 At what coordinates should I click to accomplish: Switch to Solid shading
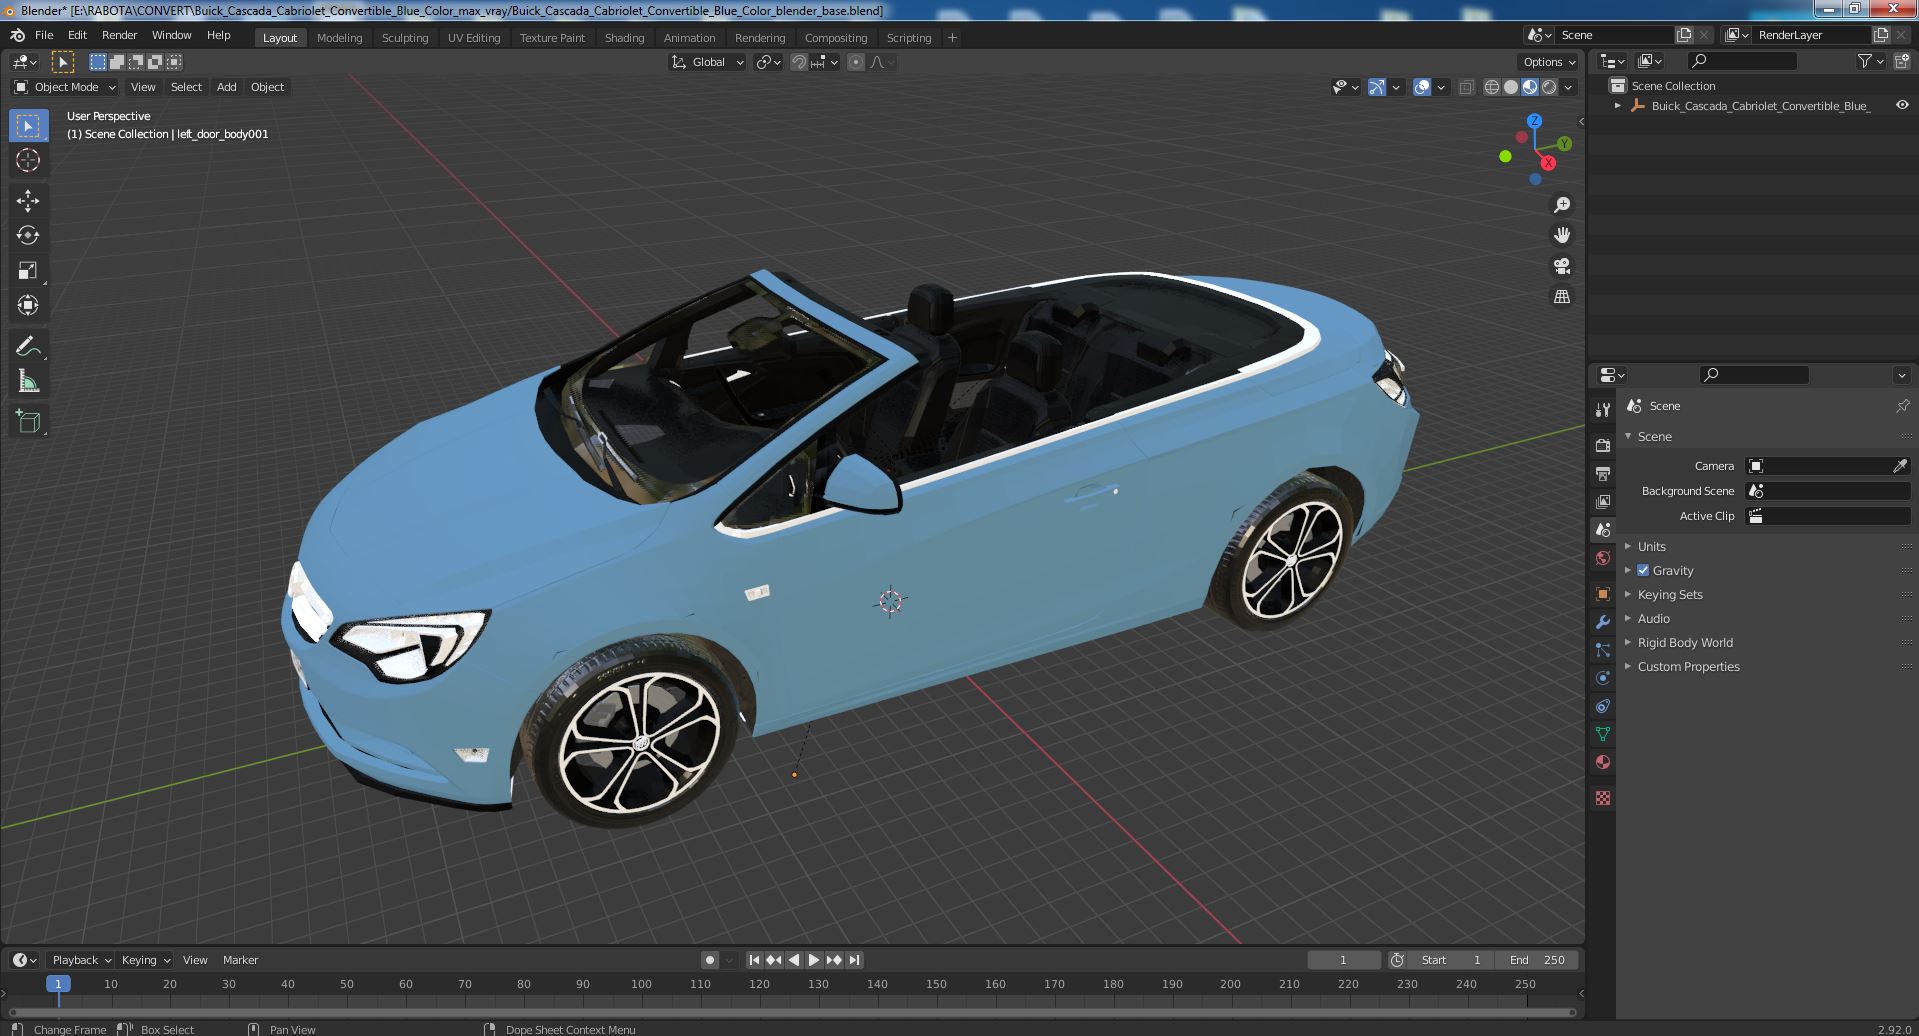1511,87
